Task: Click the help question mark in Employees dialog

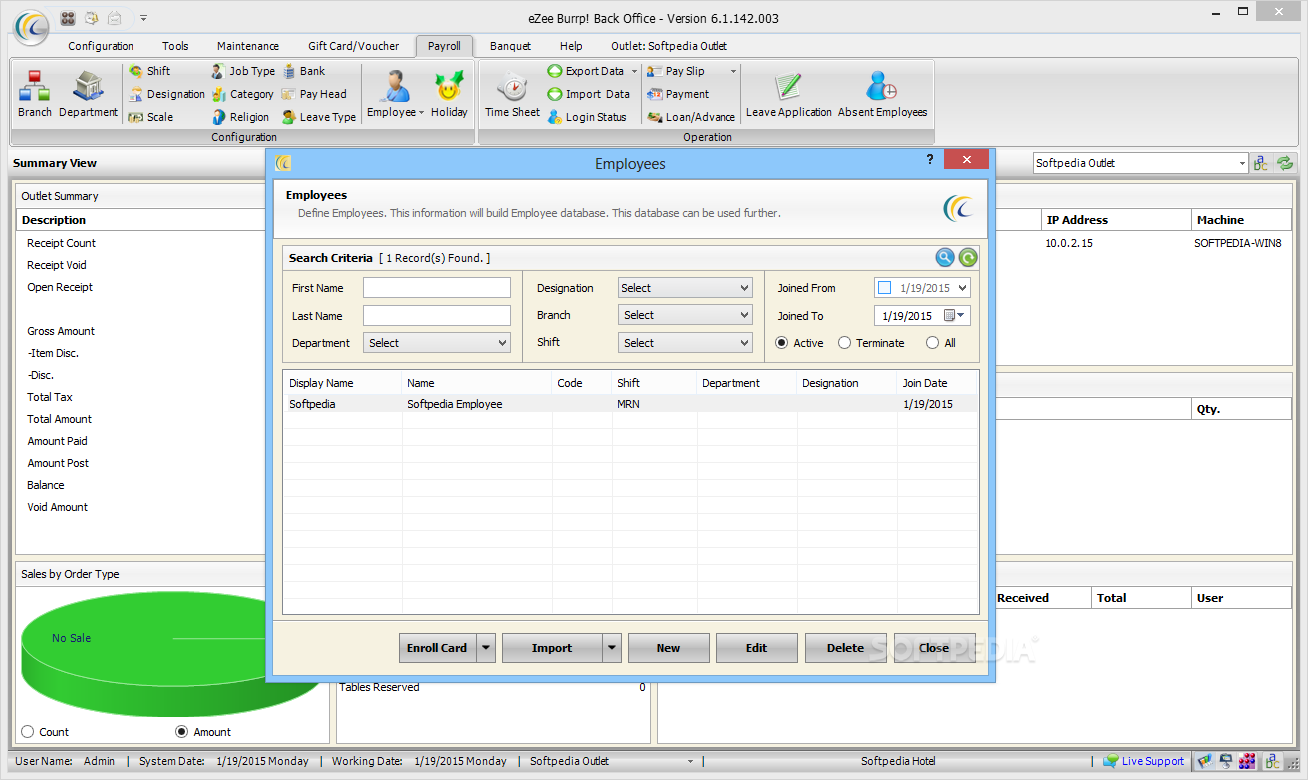Action: tap(930, 160)
